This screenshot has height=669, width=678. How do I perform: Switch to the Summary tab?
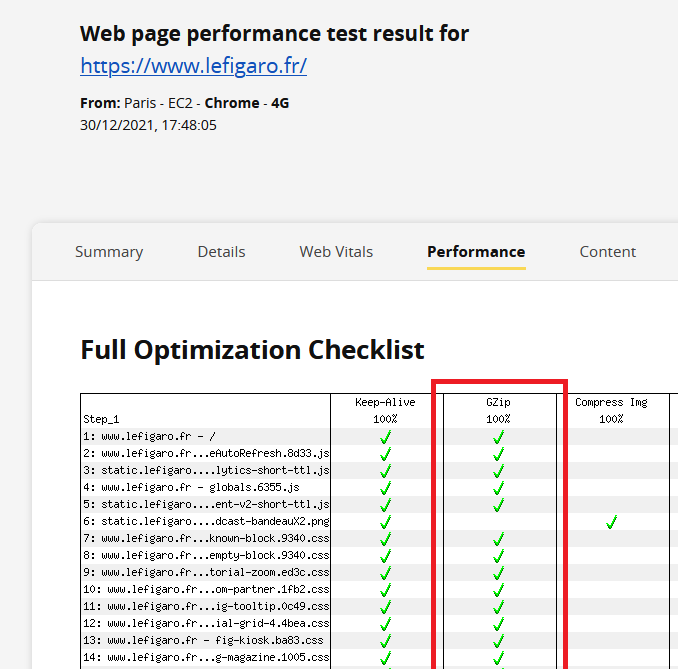(x=109, y=252)
